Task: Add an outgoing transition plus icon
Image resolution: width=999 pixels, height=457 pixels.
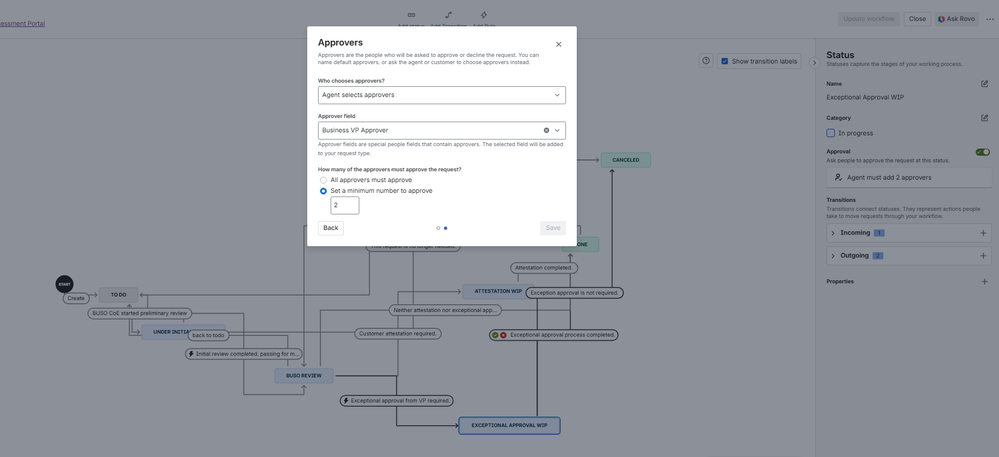Action: point(983,256)
